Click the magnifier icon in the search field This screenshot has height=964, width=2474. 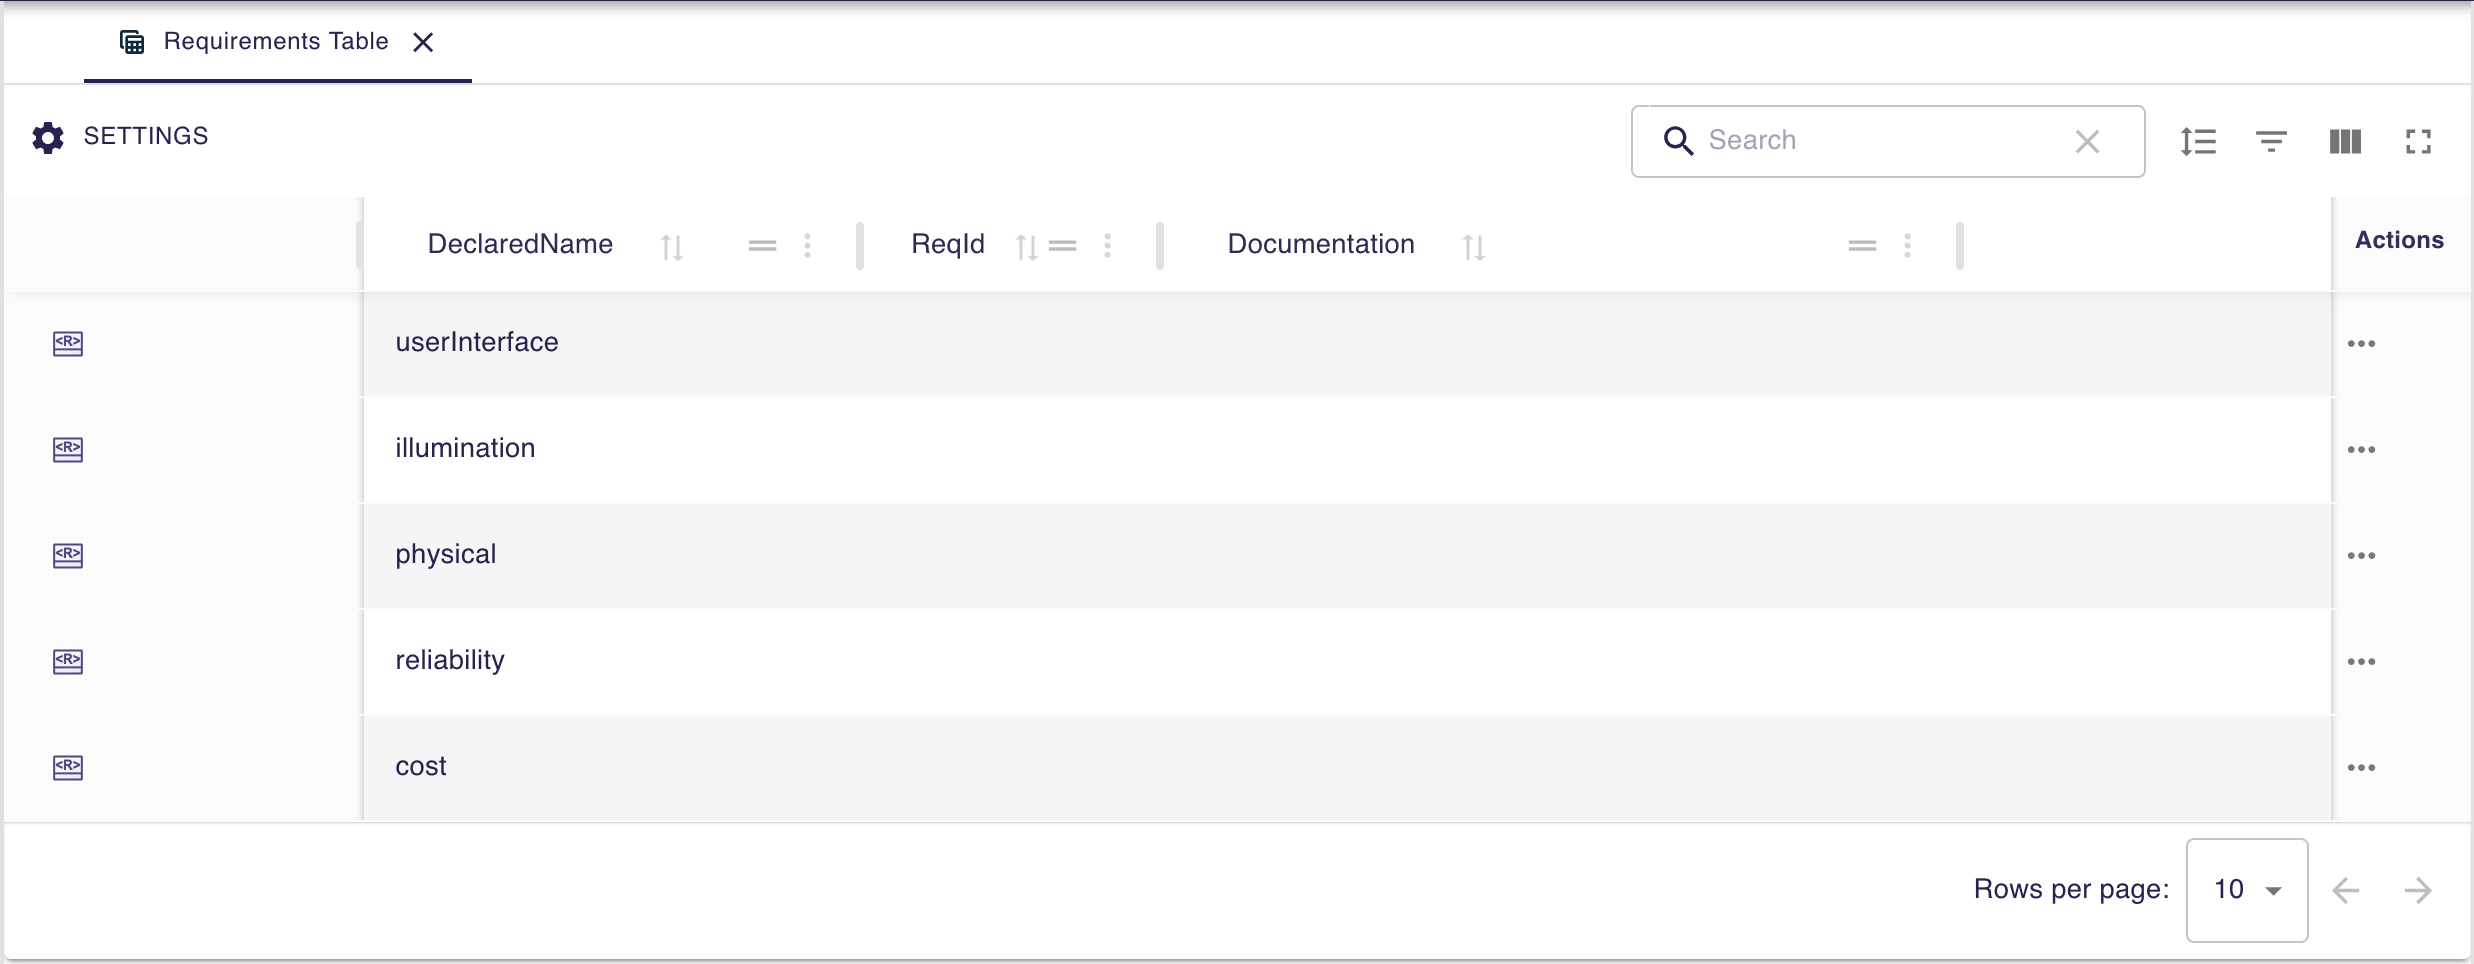pos(1679,141)
